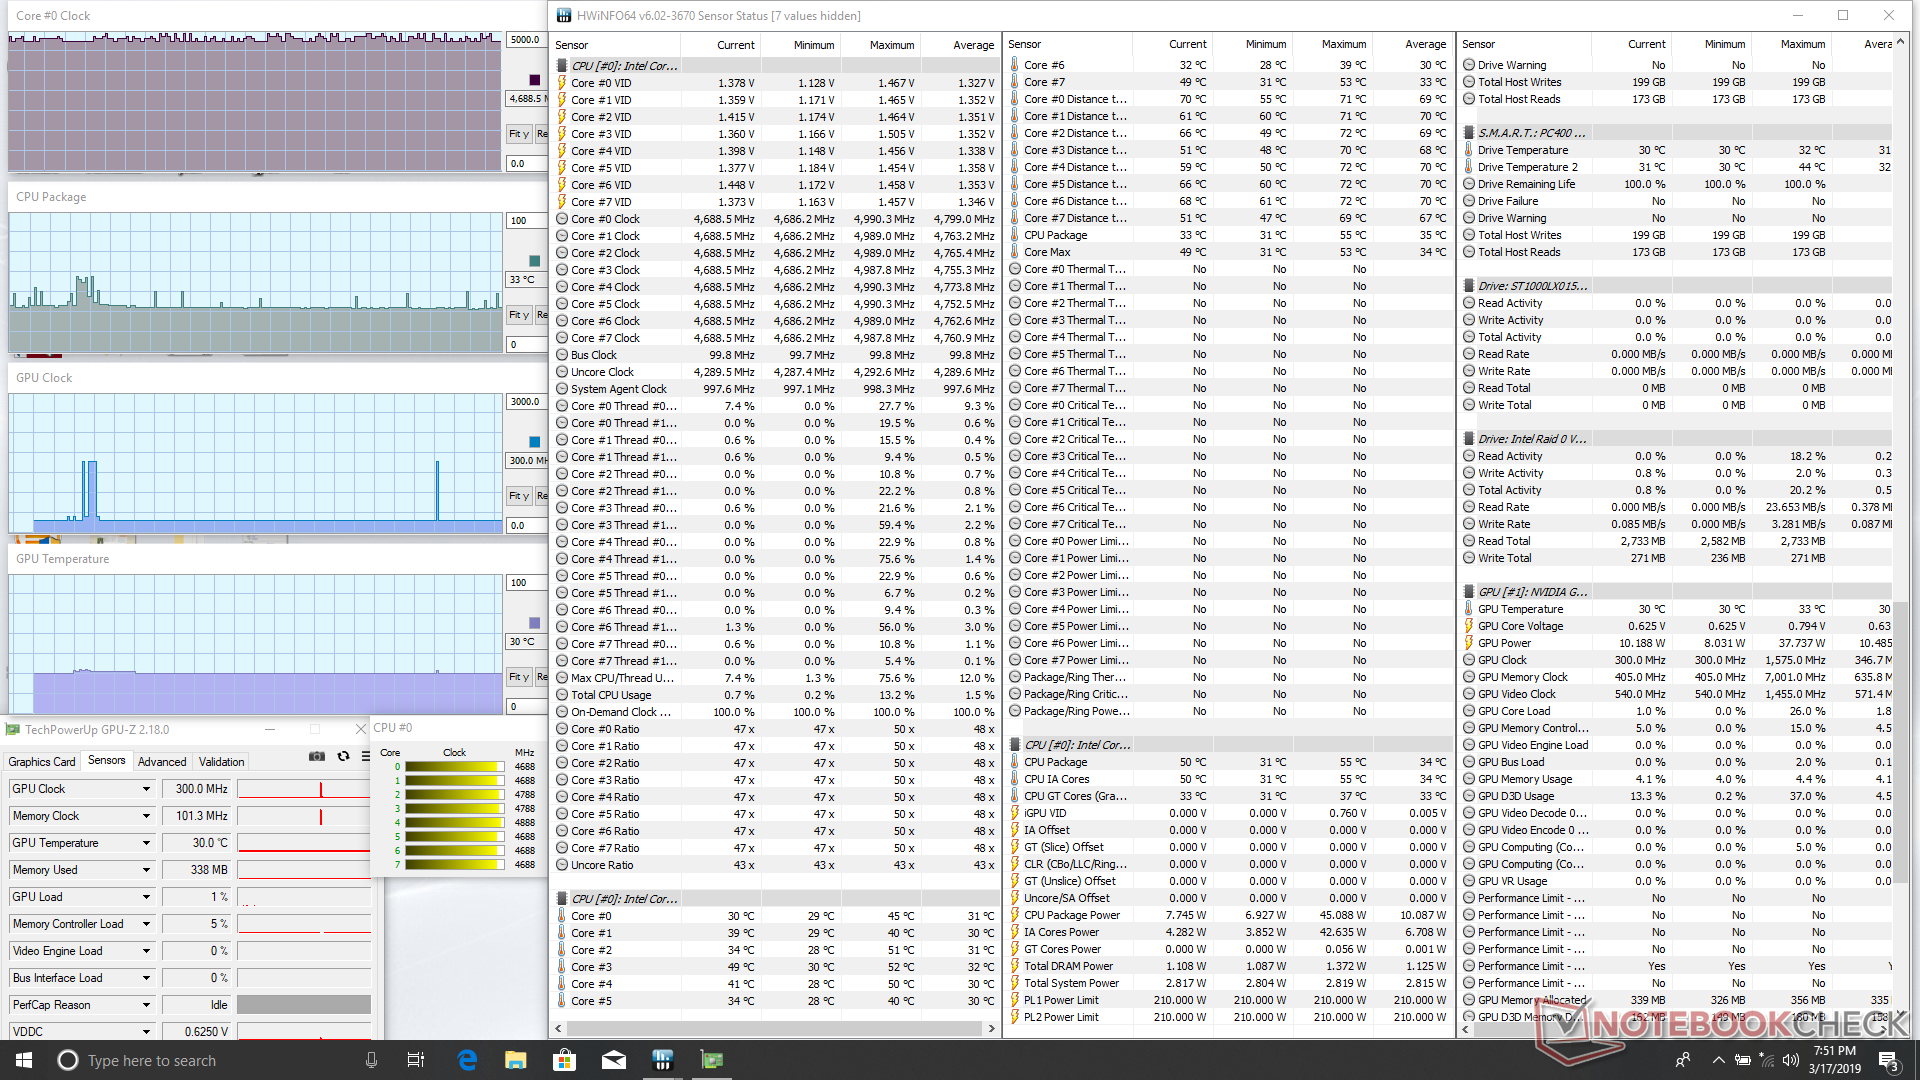
Task: Click the GPU-Z screenshot camera icon
Action: [x=317, y=757]
